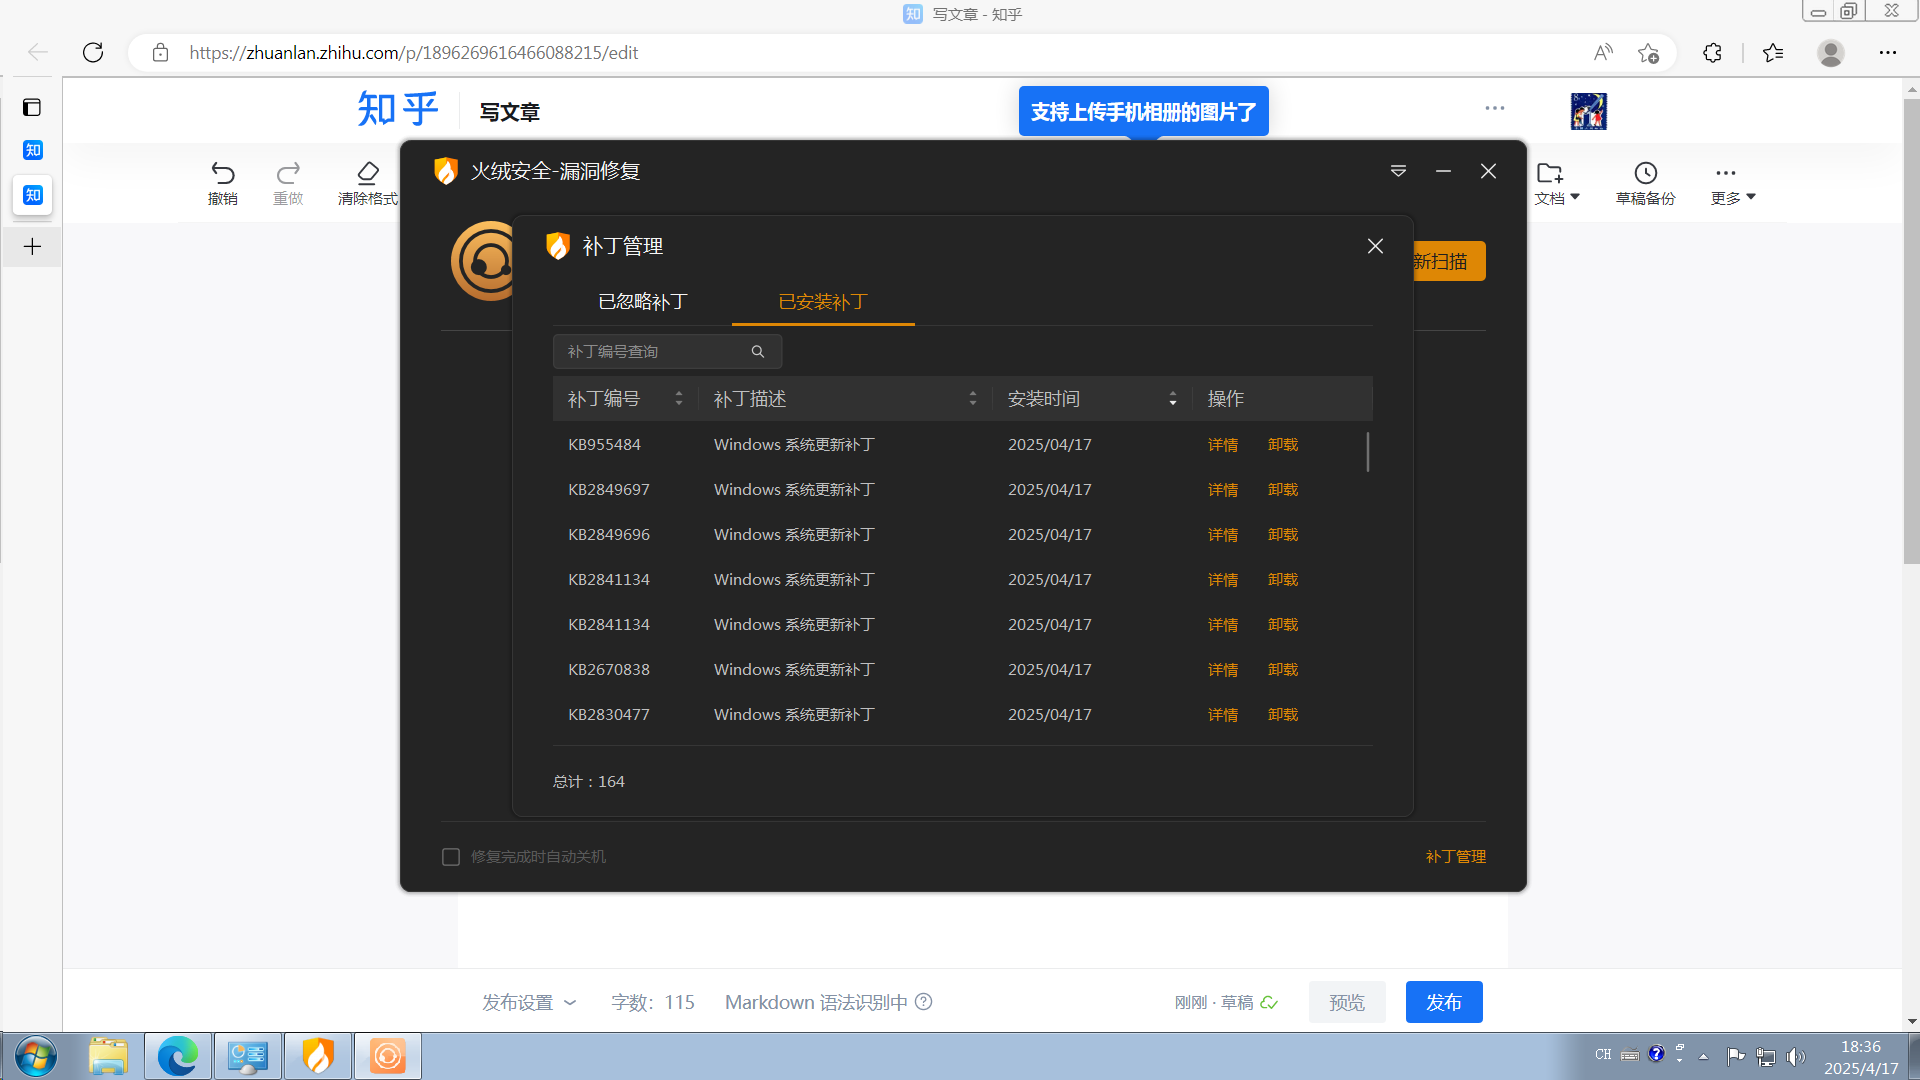Select the 清除格式 clear formatting tool
The image size is (1920, 1080).
coord(367,182)
